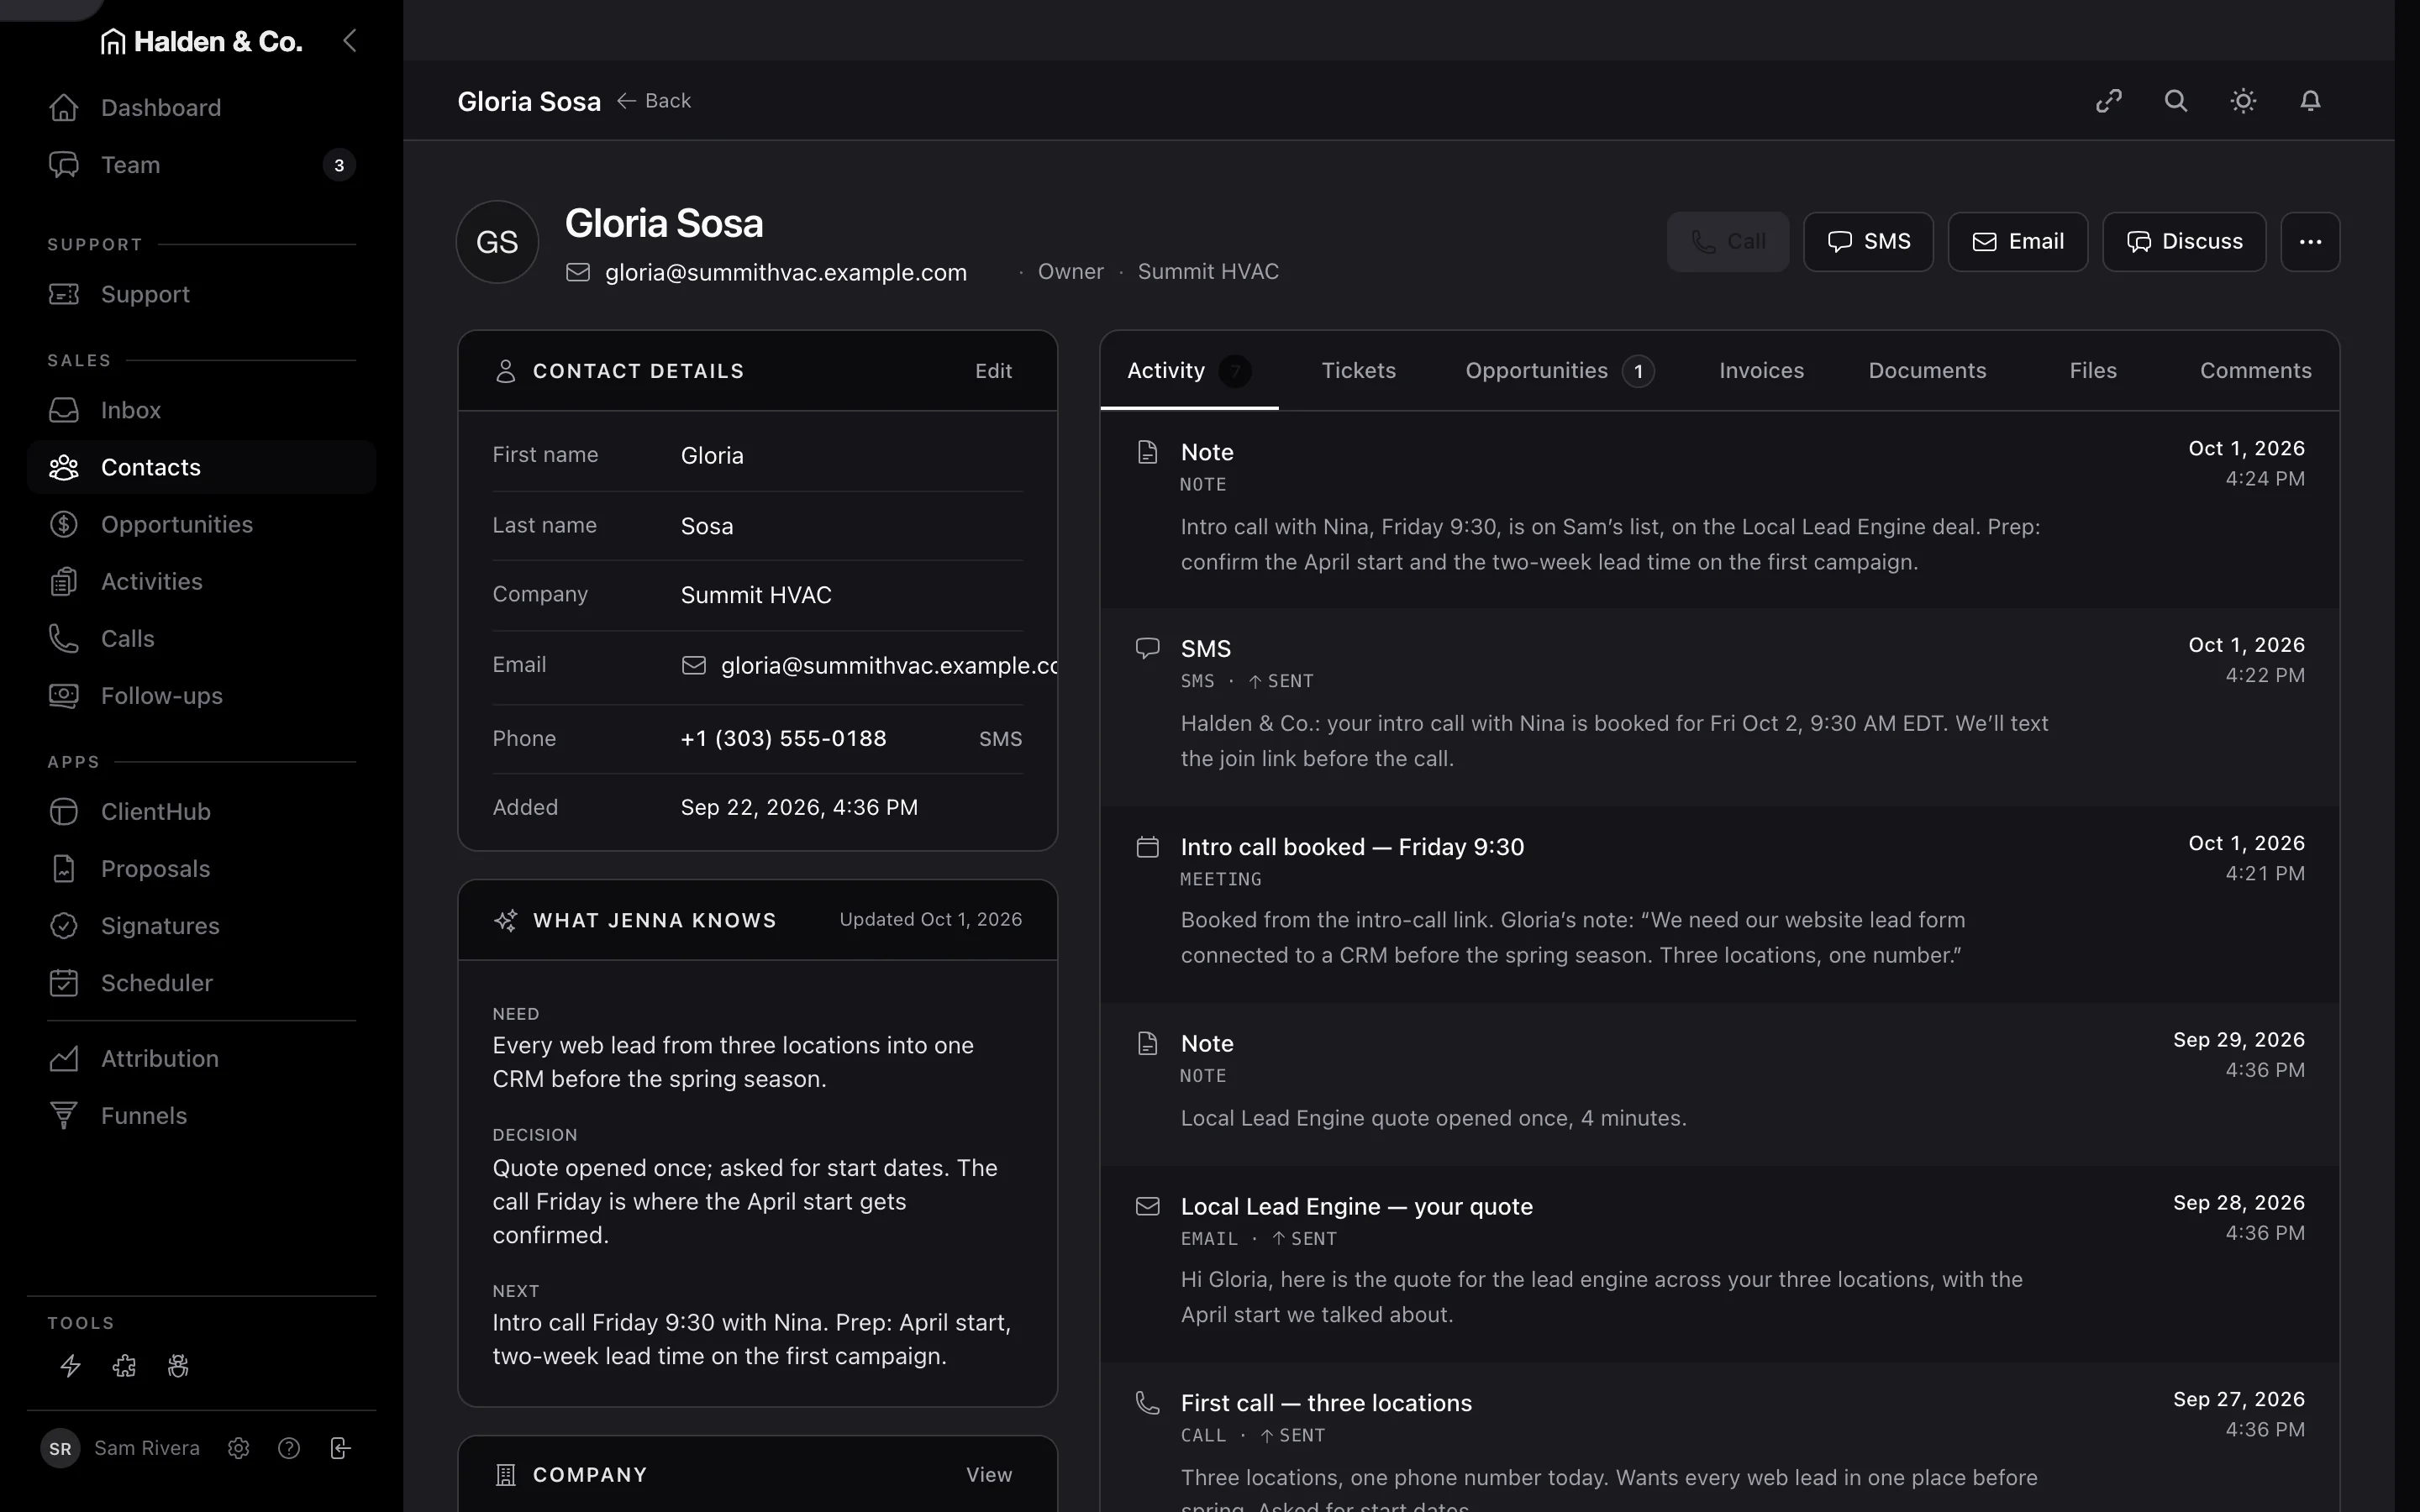Open the lightning bolt tool
The width and height of the screenshot is (2420, 1512).
click(70, 1366)
